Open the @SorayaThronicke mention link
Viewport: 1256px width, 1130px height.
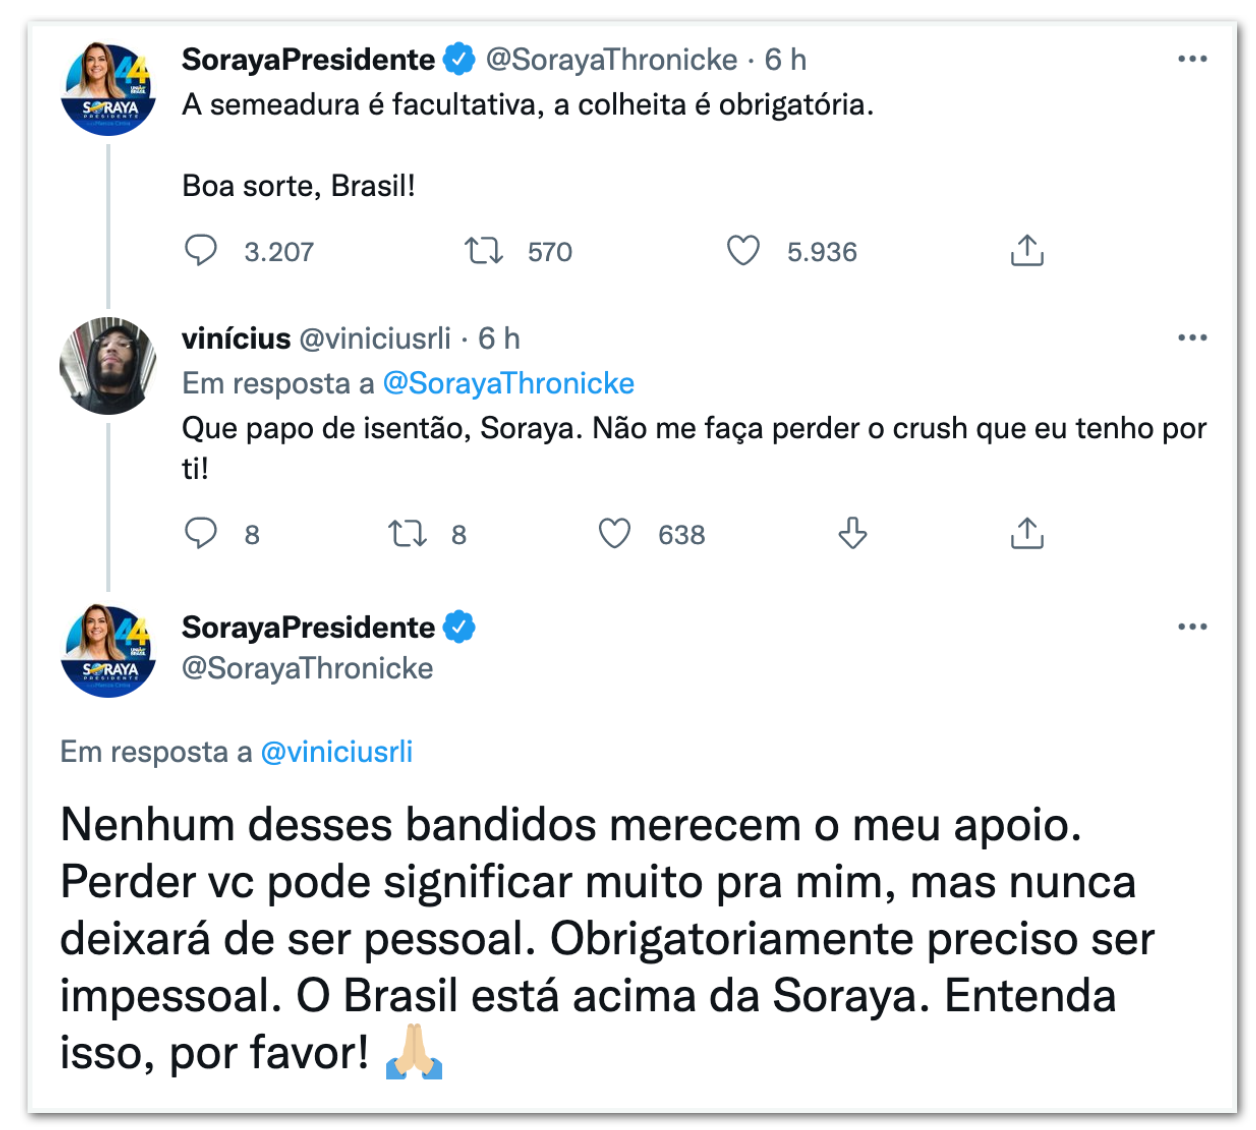508,383
